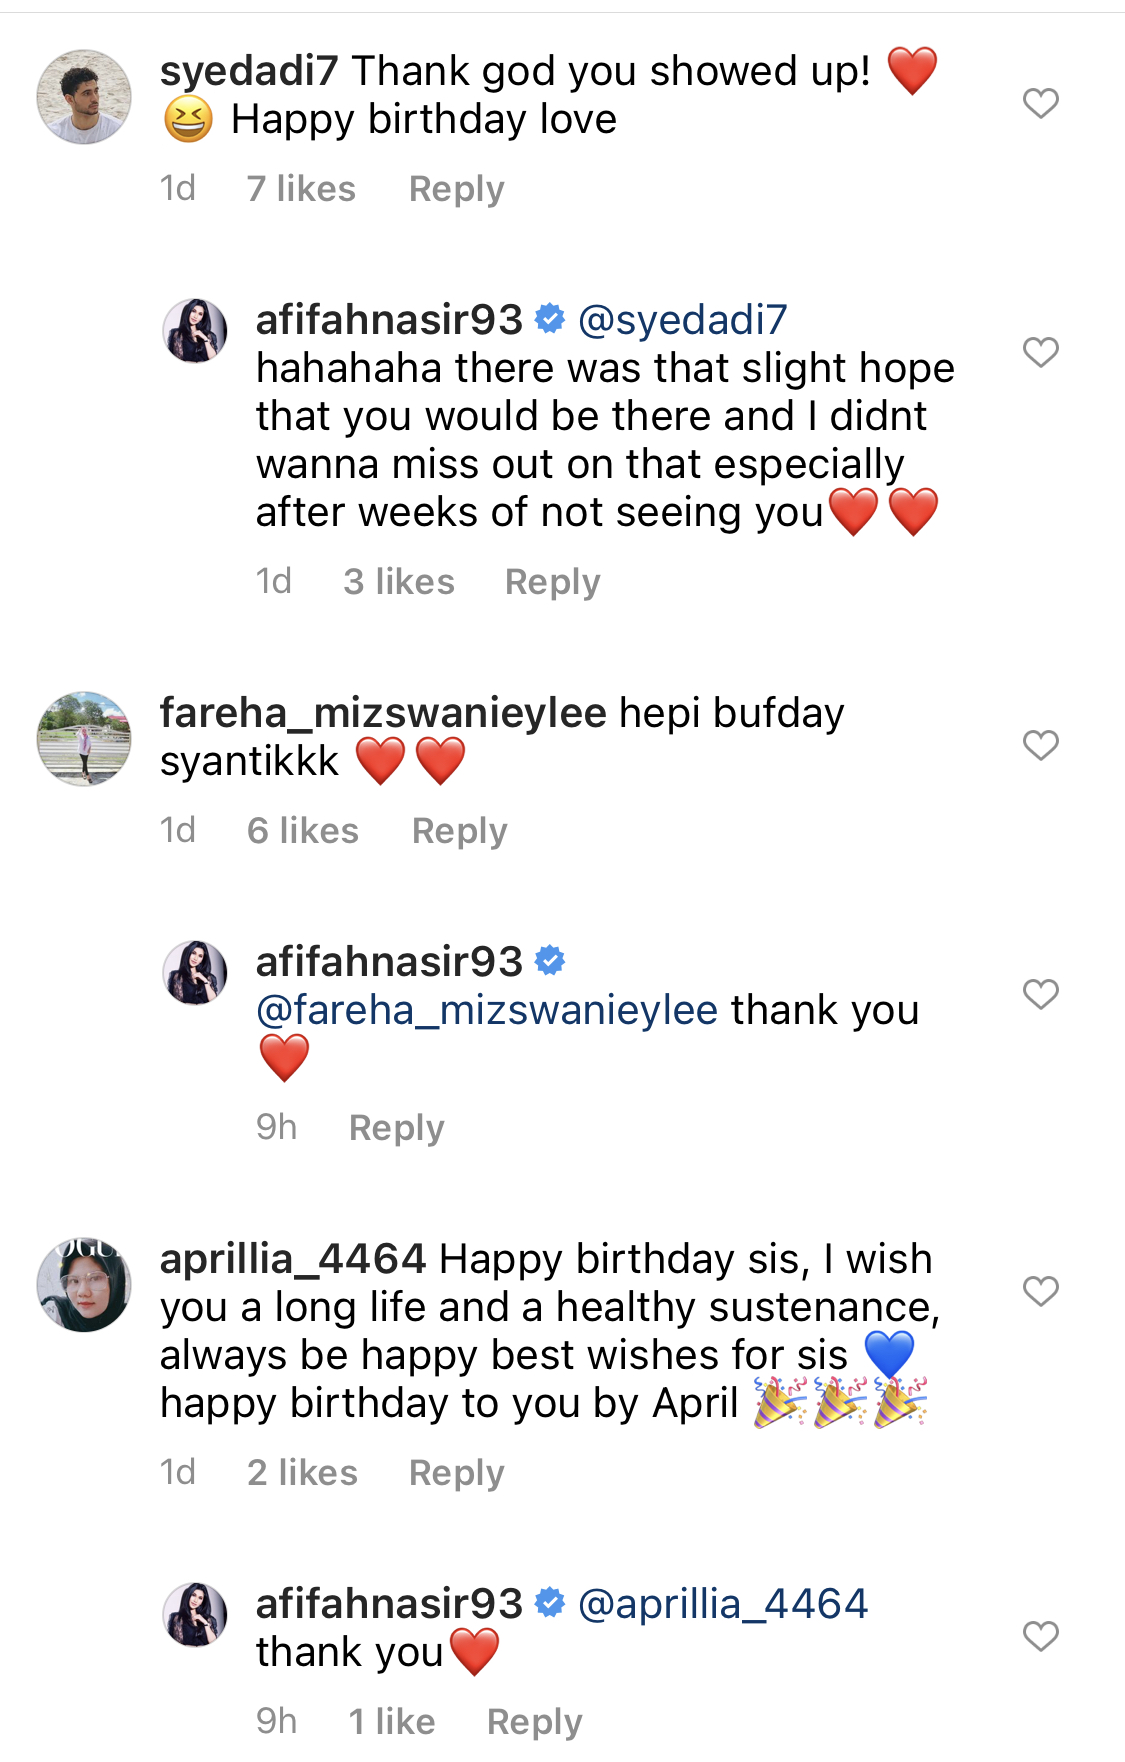Open syedadi7's profile picture
This screenshot has width=1125, height=1762.
coord(84,97)
